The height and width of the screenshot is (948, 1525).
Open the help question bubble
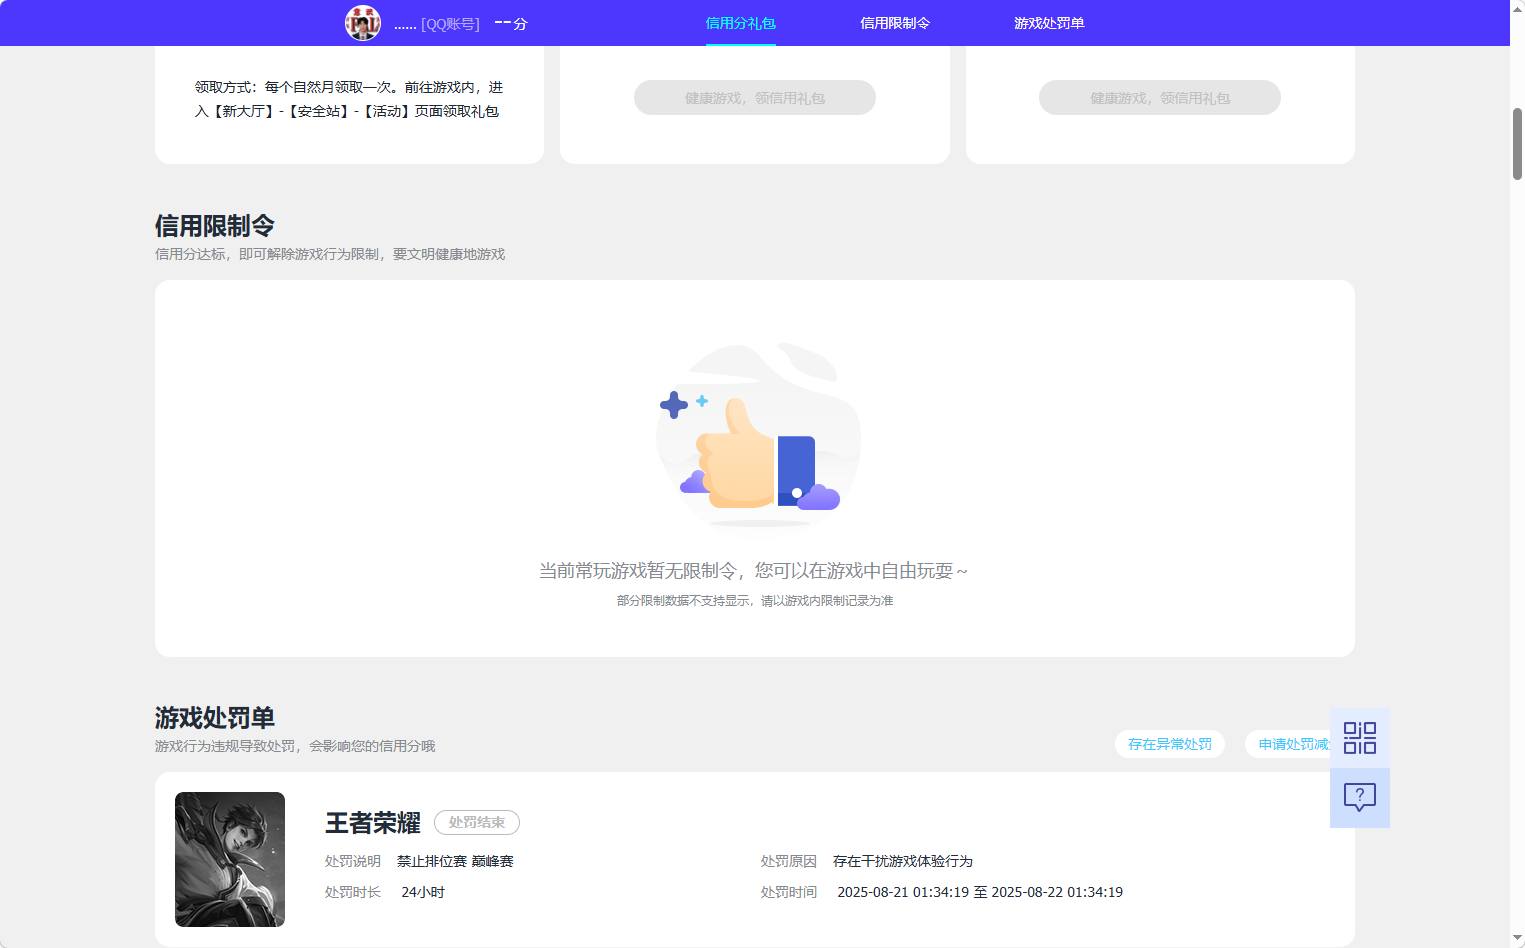tap(1359, 797)
